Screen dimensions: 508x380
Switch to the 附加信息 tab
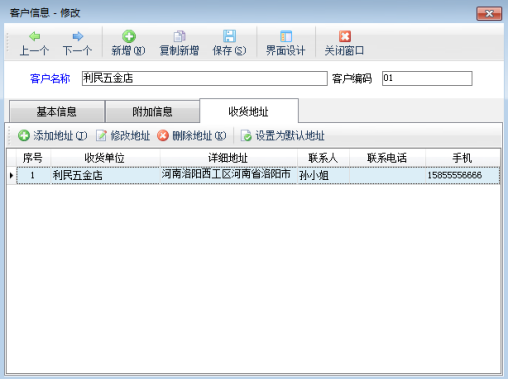(x=152, y=112)
